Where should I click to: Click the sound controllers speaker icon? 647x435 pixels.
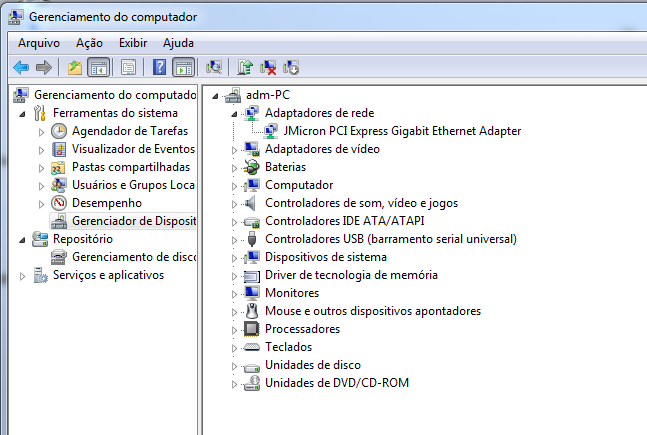(x=251, y=203)
